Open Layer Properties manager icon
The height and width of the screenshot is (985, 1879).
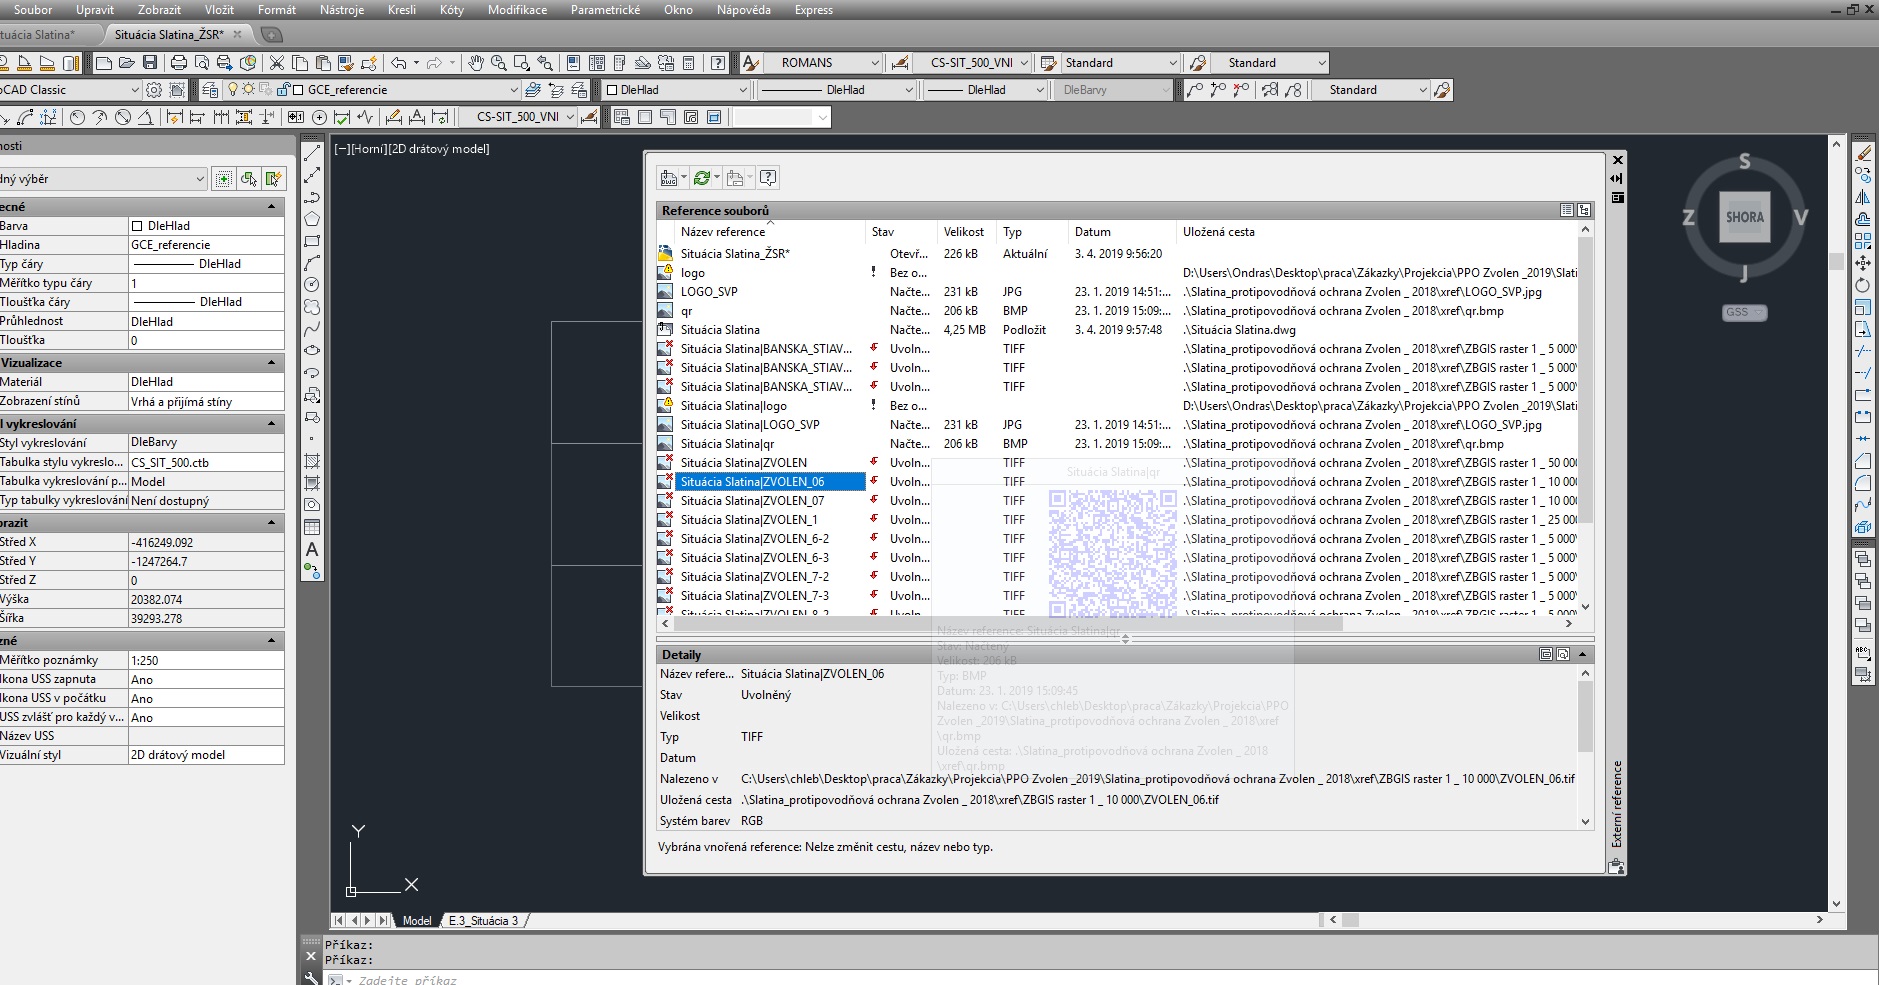point(210,90)
